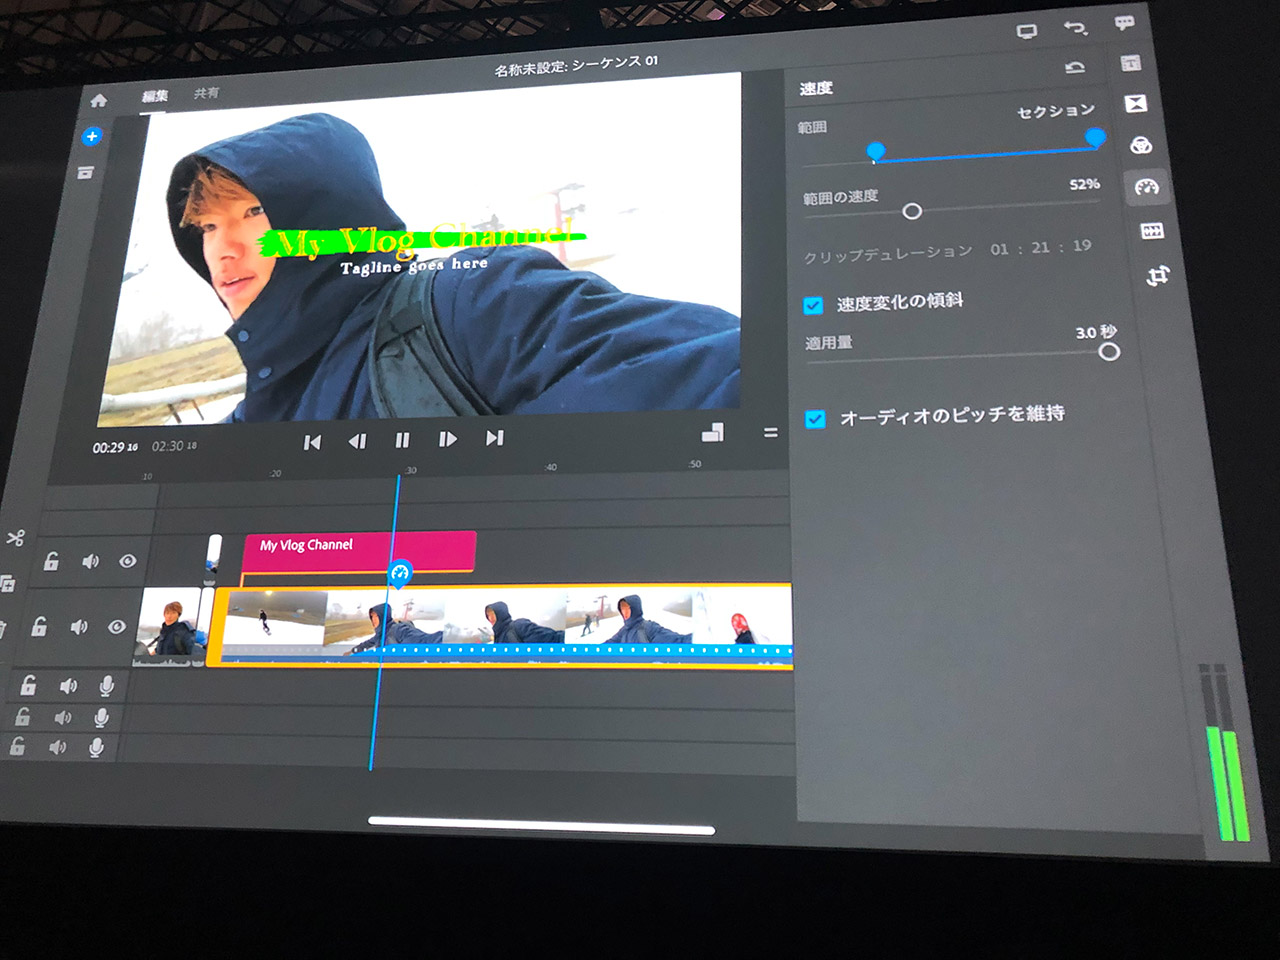Select the scissors split tool

click(x=15, y=538)
